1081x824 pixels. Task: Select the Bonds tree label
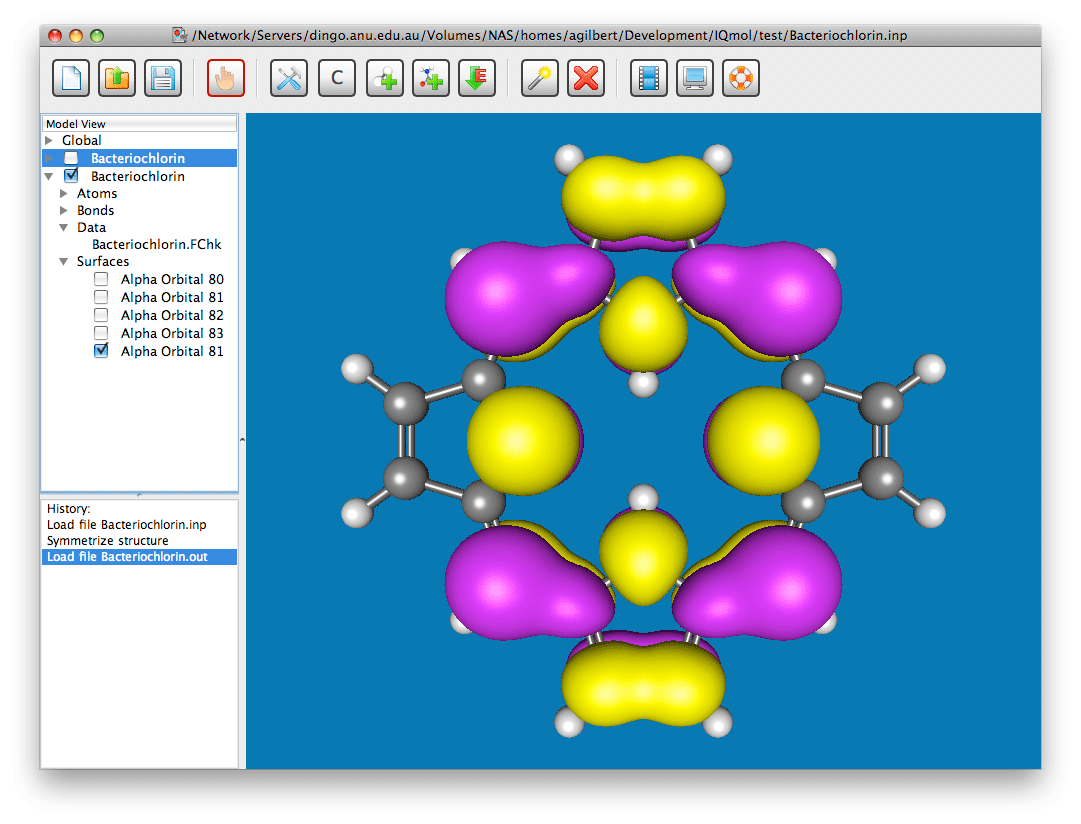(x=96, y=210)
